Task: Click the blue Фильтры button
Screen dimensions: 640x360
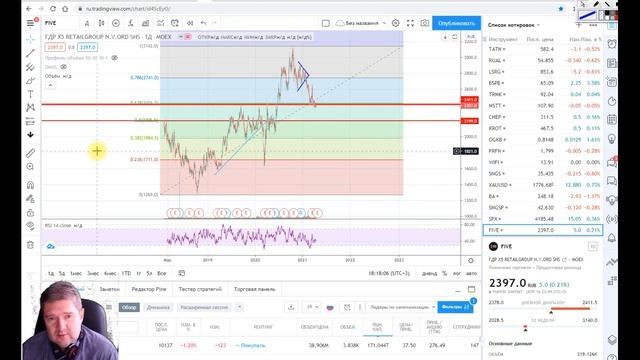Action: [455, 307]
